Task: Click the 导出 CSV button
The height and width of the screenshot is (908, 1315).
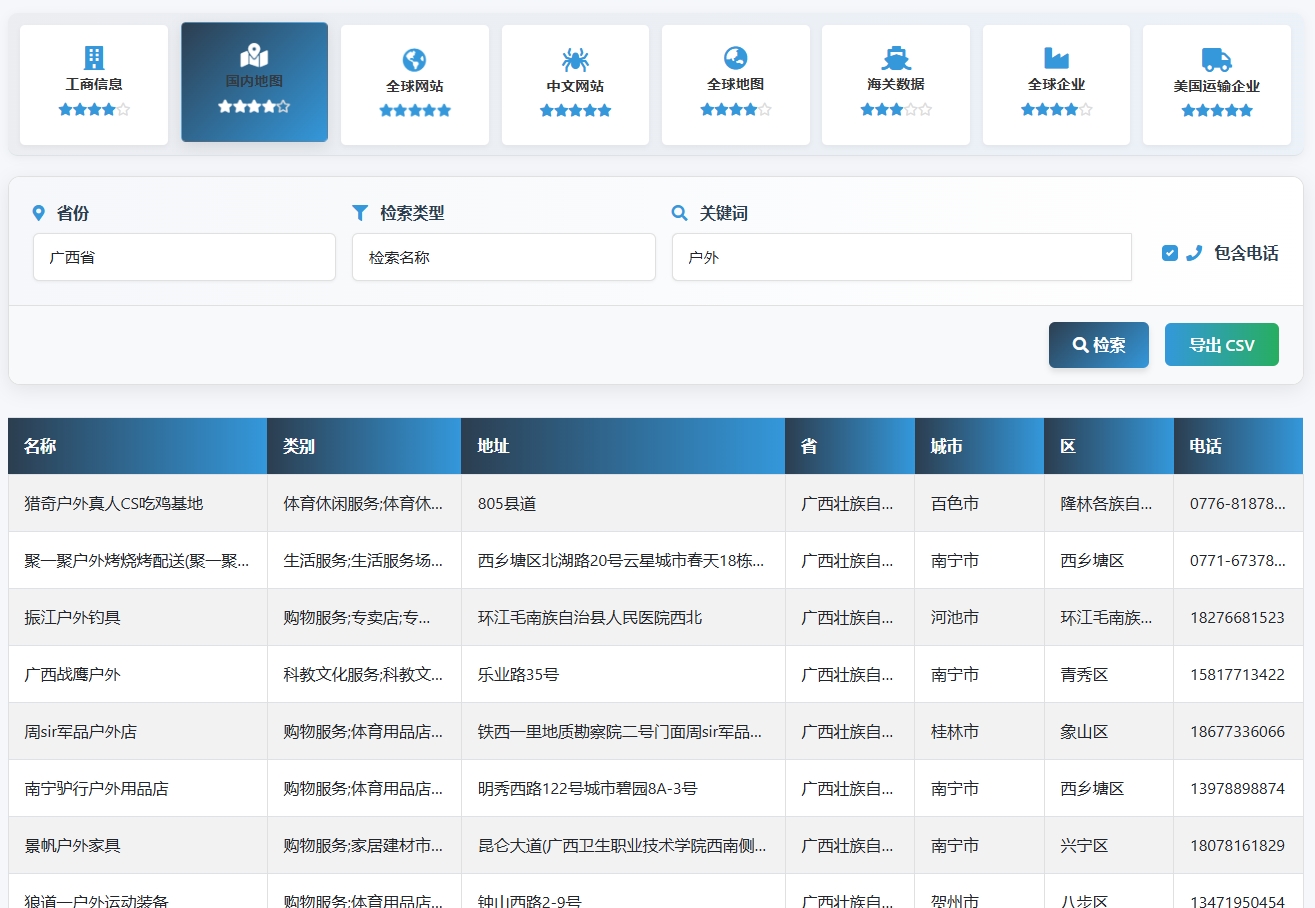Action: coord(1222,345)
